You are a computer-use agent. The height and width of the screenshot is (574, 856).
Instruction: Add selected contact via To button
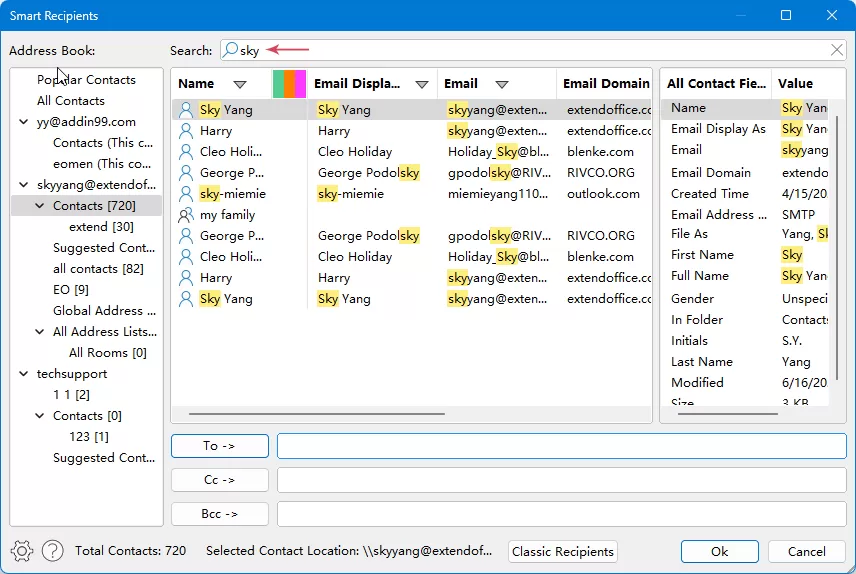[219, 446]
